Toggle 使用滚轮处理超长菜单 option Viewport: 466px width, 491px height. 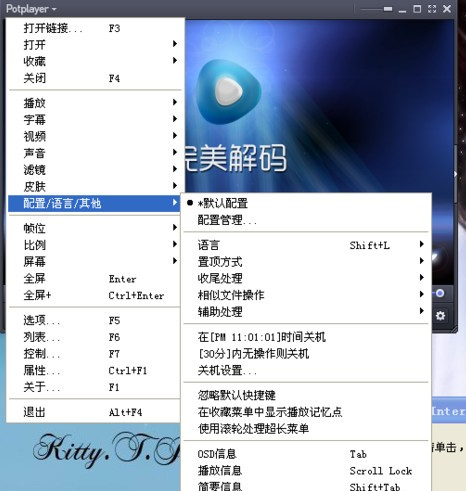pyautogui.click(x=306, y=429)
